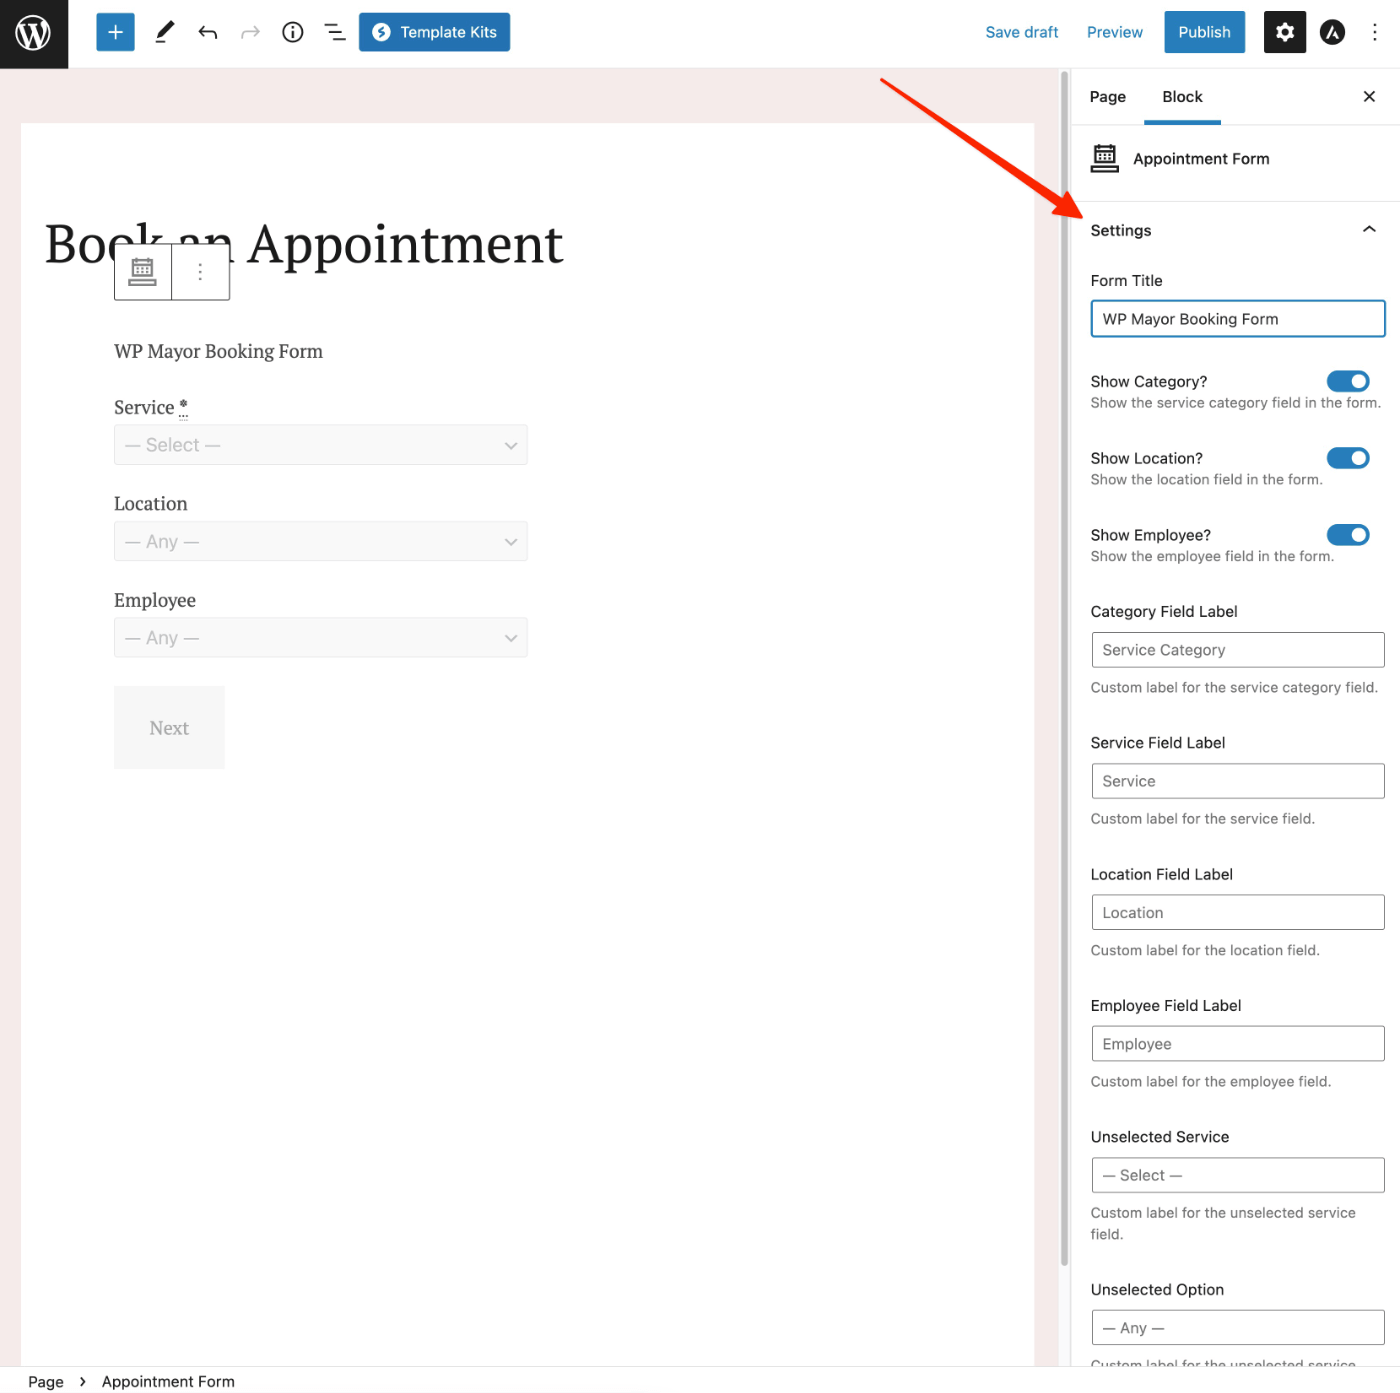Open block toolbar more options menu

point(200,271)
